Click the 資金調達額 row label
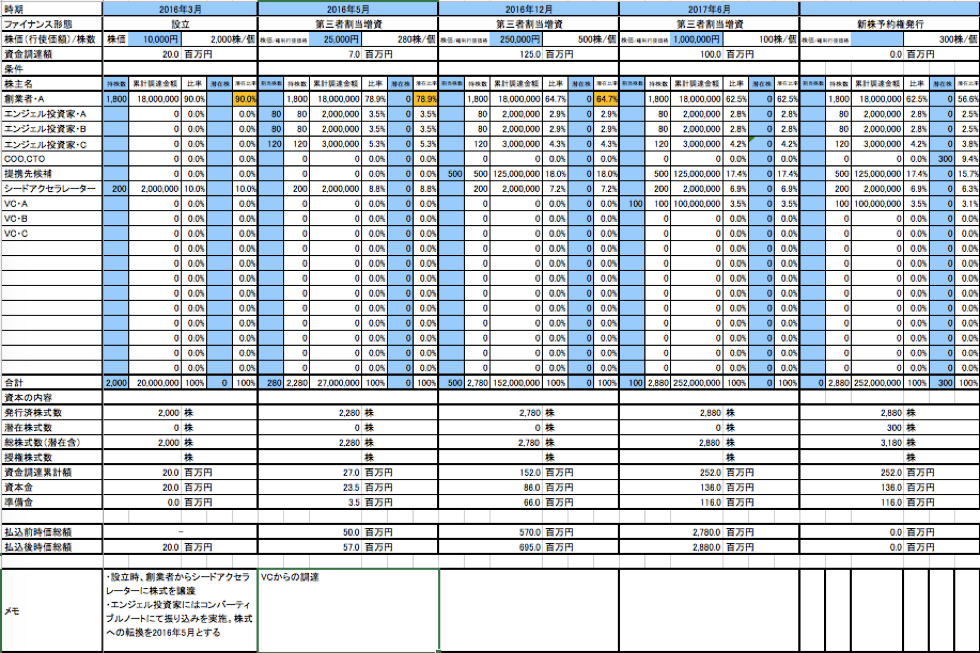The height and width of the screenshot is (653, 980). (52, 54)
